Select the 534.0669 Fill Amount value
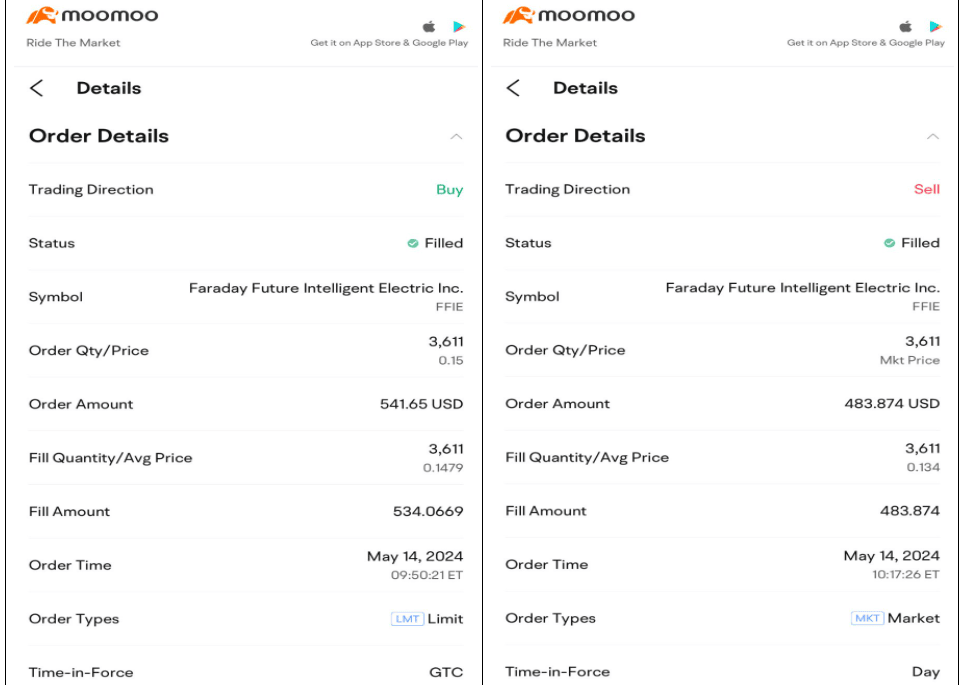 click(x=428, y=511)
